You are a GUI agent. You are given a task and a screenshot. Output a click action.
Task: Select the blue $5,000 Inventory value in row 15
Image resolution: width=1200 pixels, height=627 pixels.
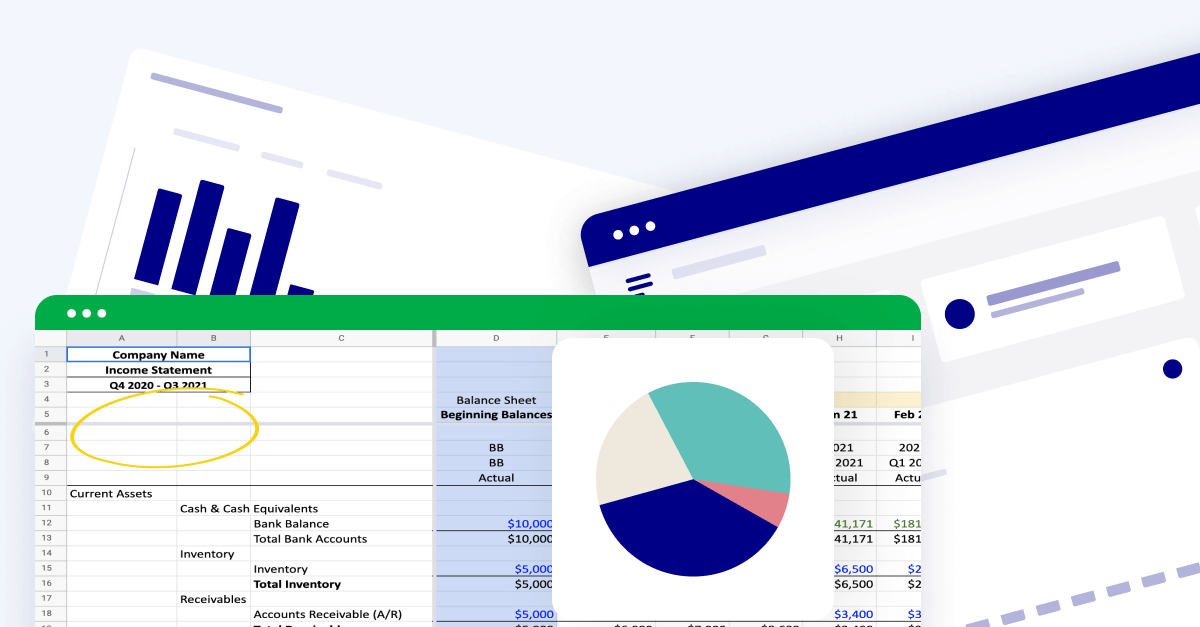tap(533, 569)
